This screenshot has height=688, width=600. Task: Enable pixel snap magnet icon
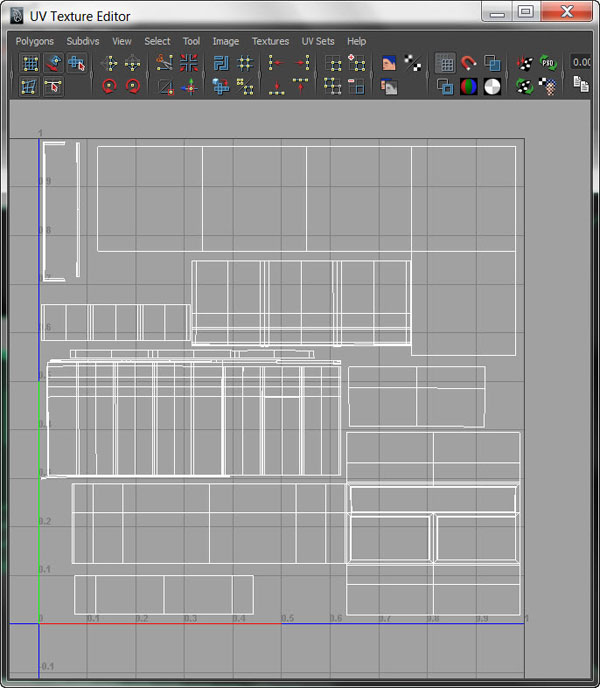pyautogui.click(x=469, y=63)
